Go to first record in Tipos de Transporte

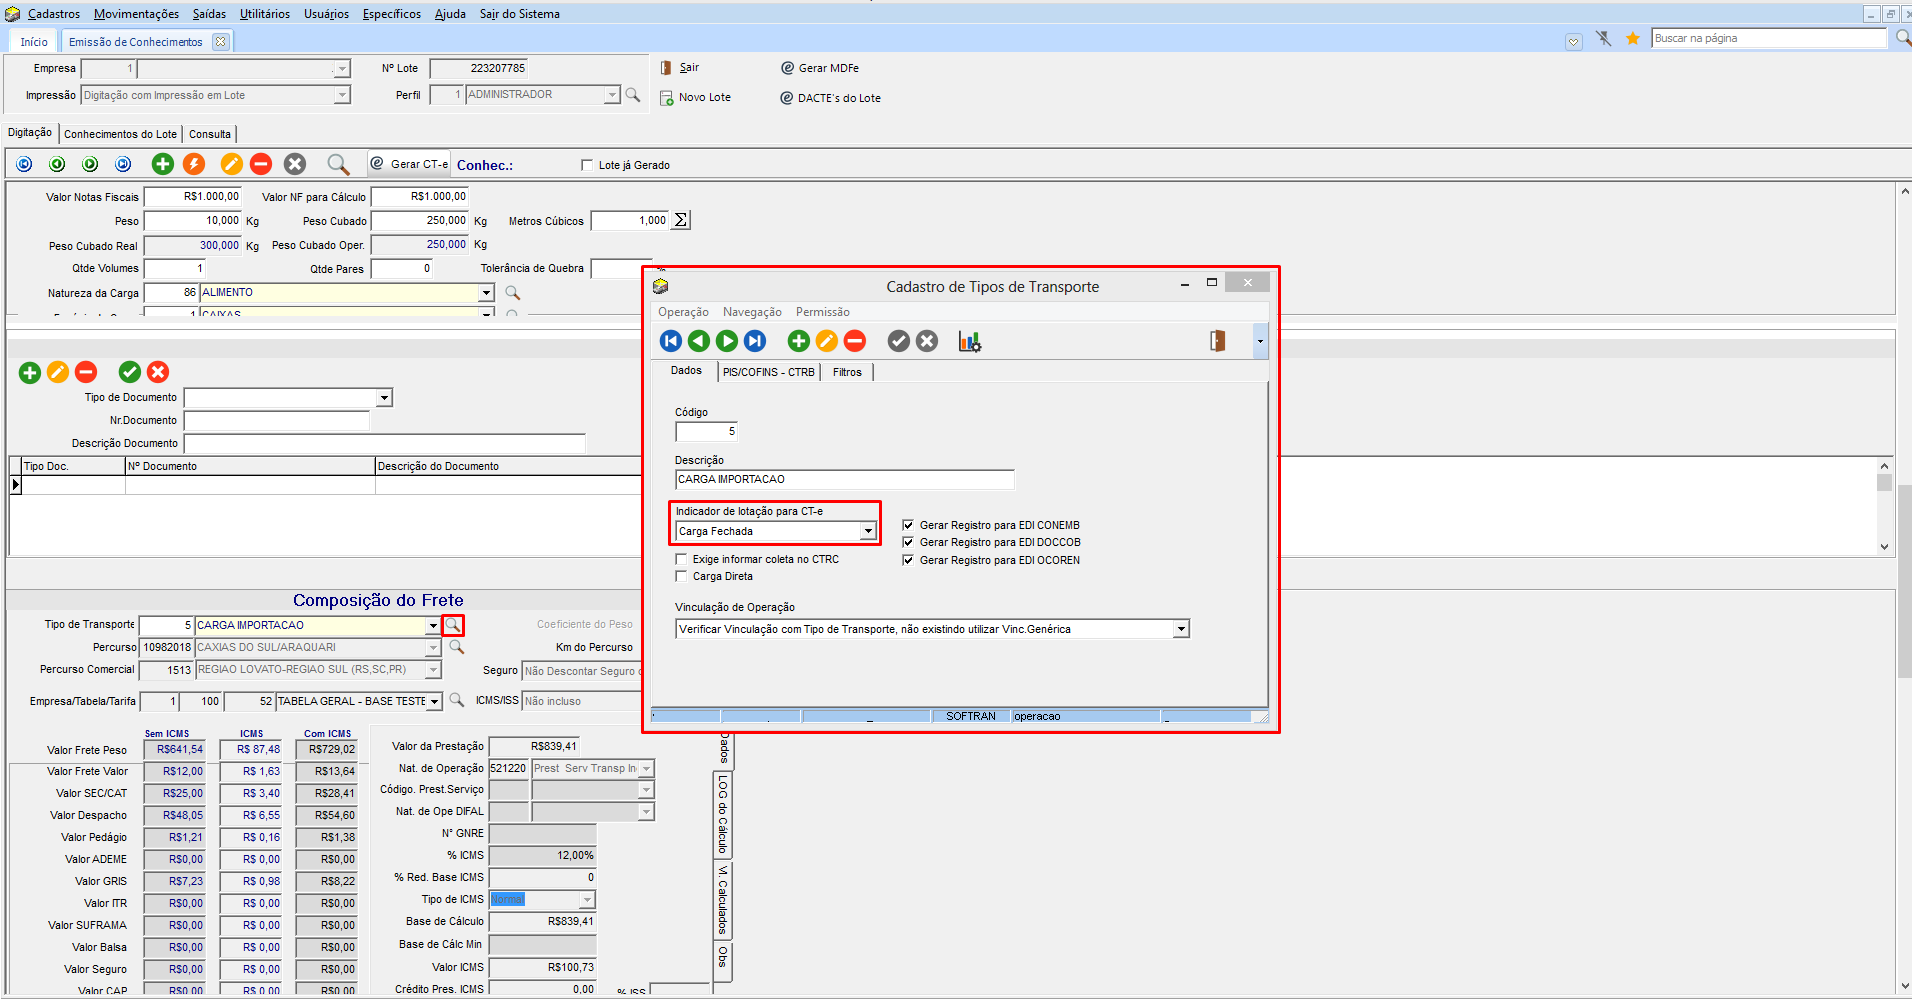(x=671, y=342)
